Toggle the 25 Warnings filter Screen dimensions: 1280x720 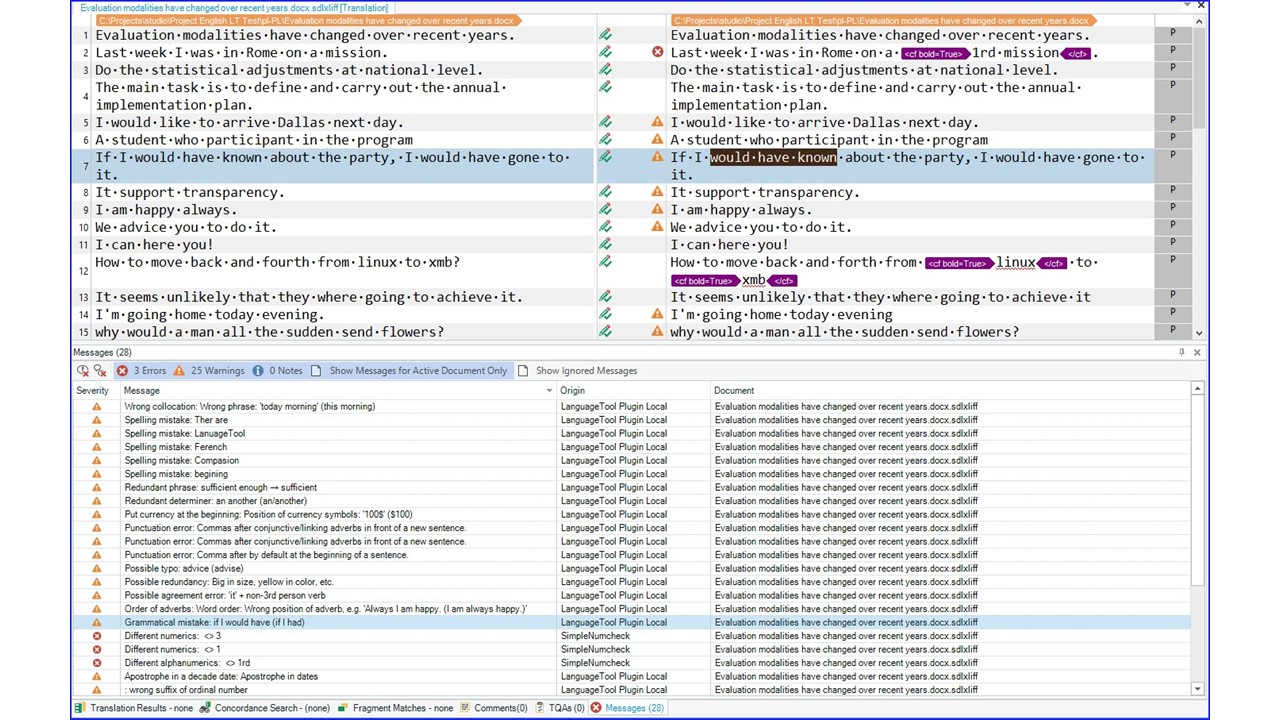(208, 371)
